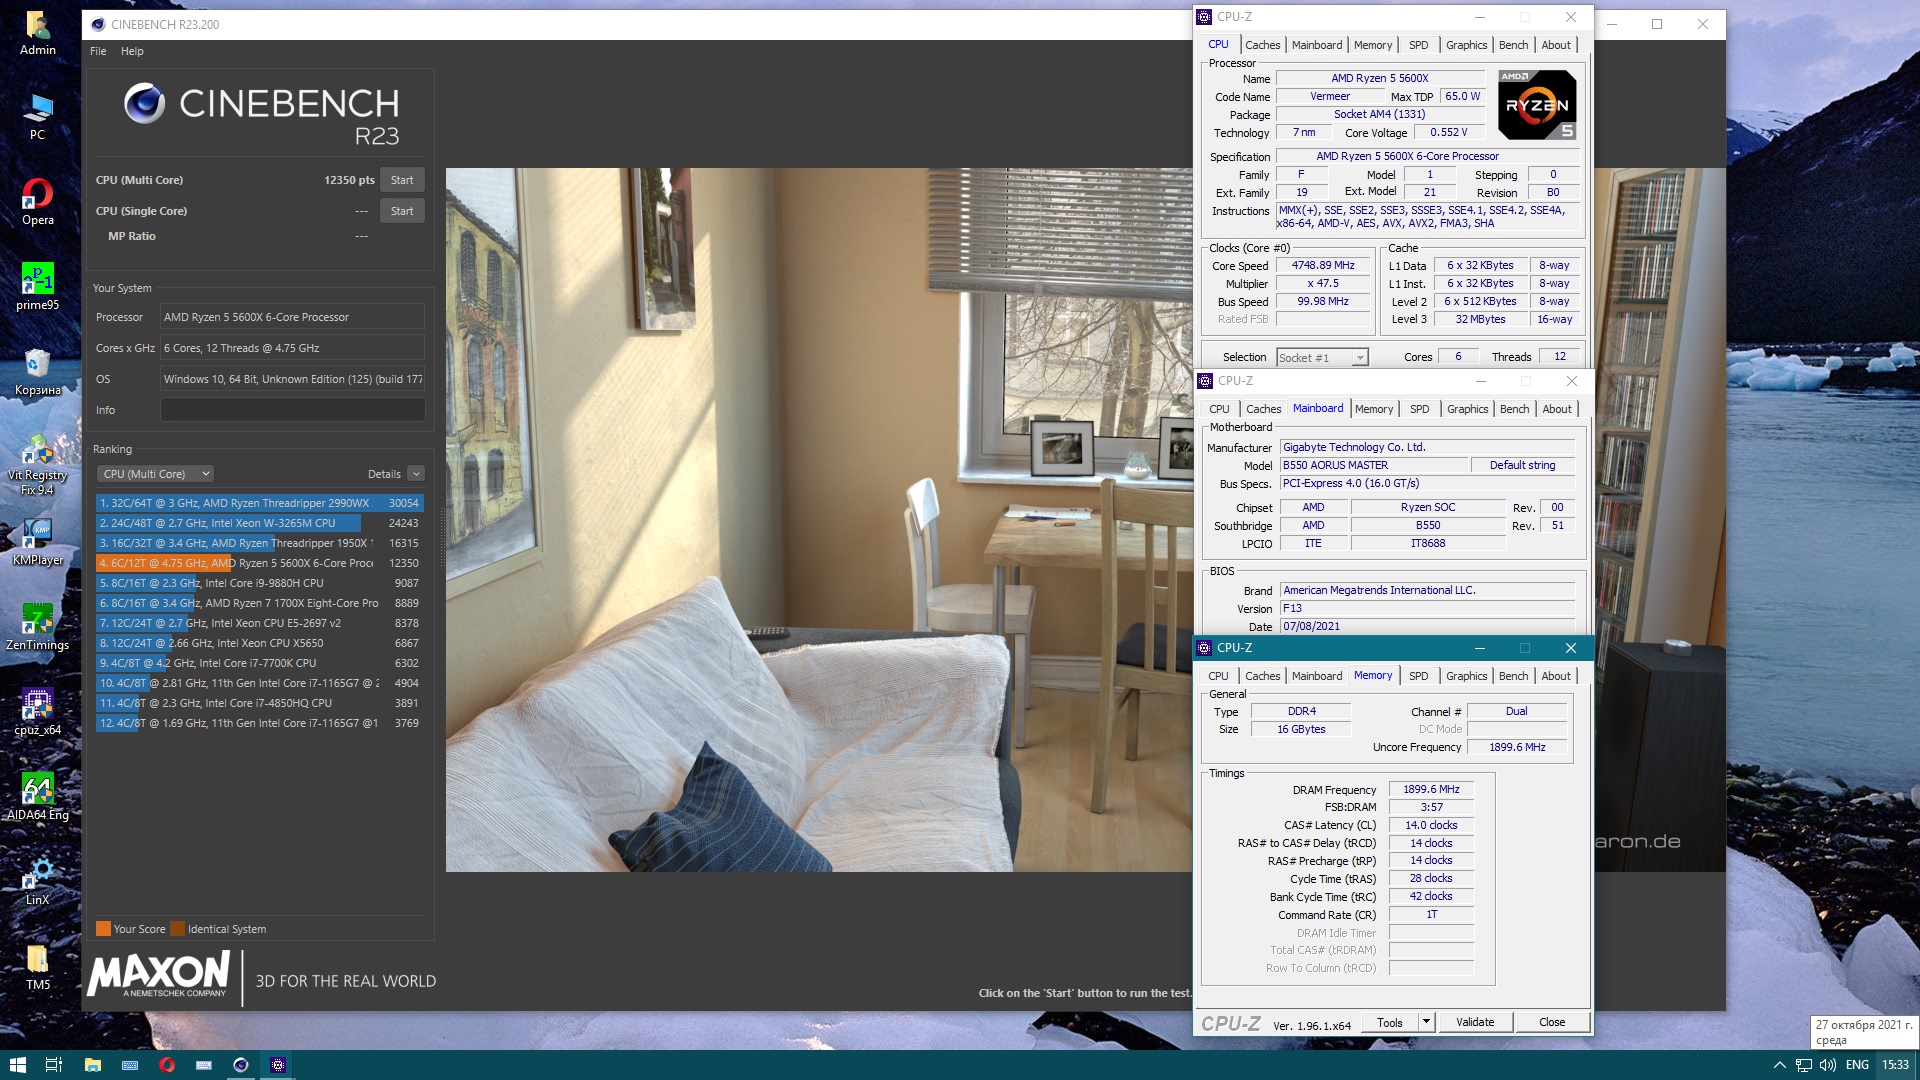Click the Info input field
The width and height of the screenshot is (1920, 1080).
(x=292, y=410)
